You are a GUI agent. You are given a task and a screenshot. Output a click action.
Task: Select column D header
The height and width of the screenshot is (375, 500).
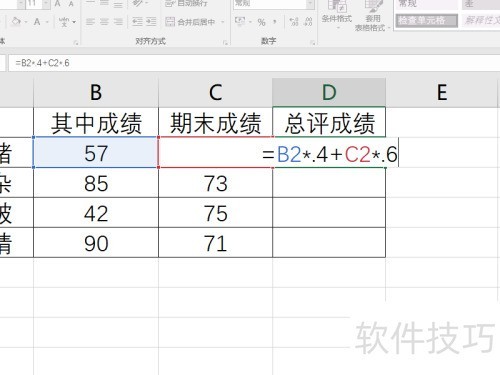pos(329,92)
